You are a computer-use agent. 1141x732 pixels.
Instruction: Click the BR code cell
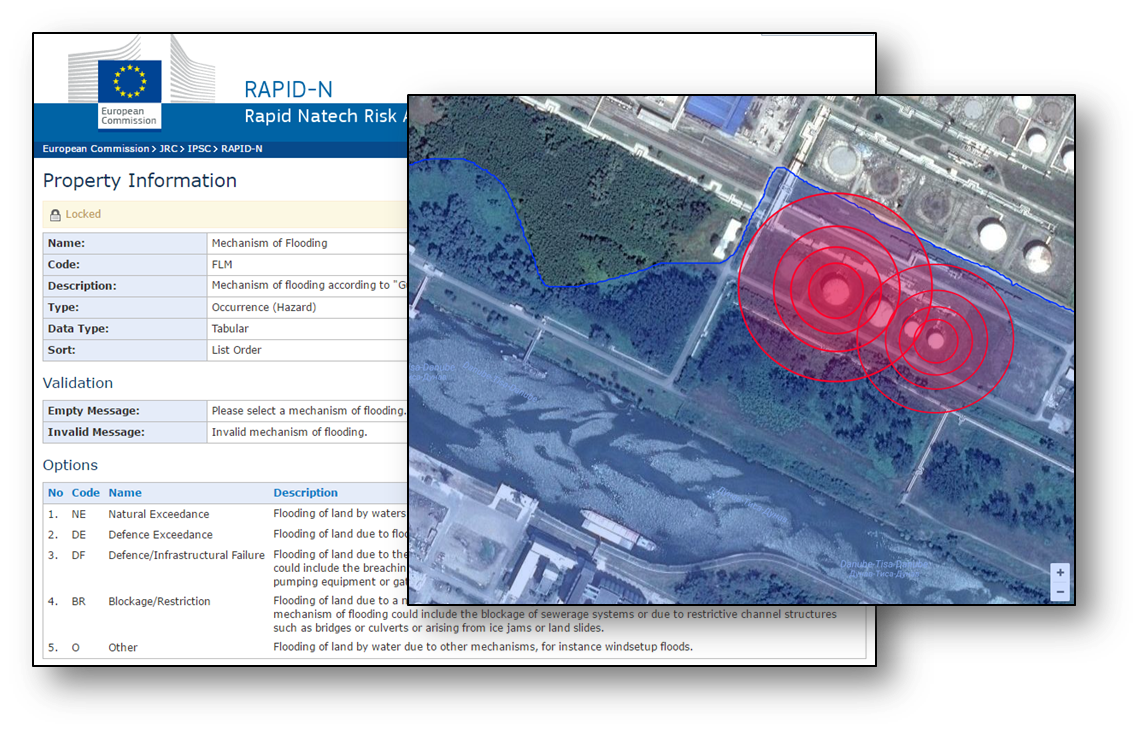click(x=79, y=601)
